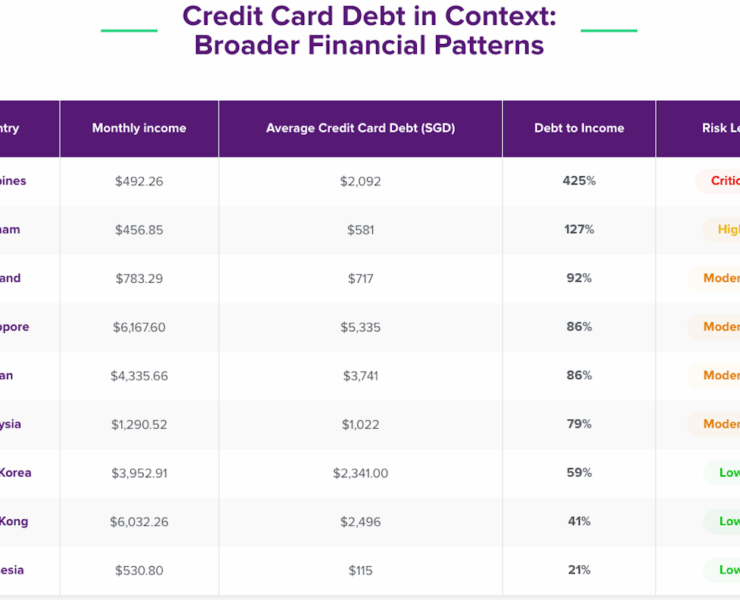The height and width of the screenshot is (600, 740).
Task: Select the $6,167.60 monthly income cell
Action: (139, 327)
